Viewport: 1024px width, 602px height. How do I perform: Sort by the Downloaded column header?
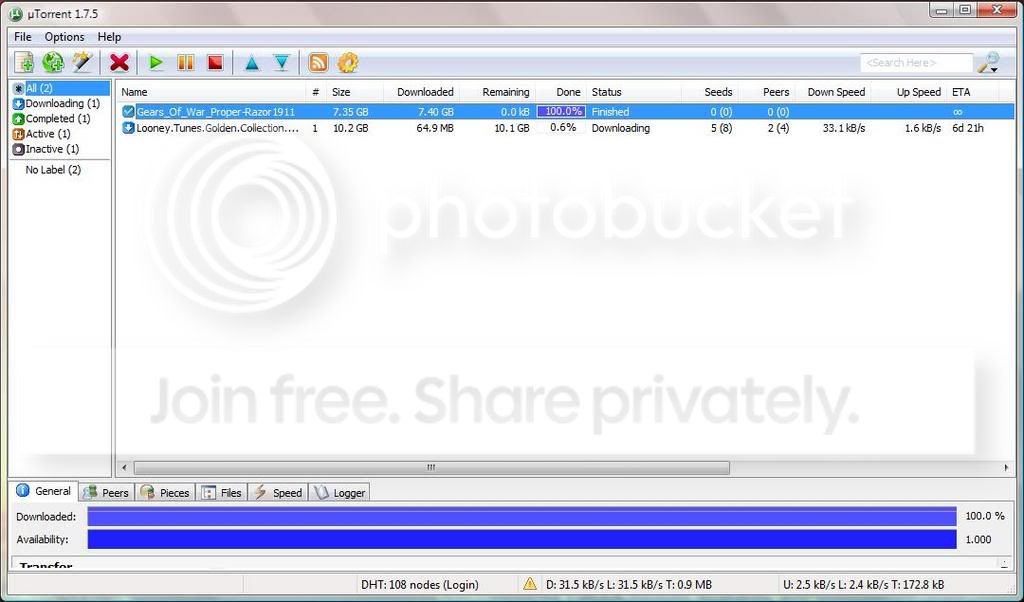pyautogui.click(x=421, y=92)
